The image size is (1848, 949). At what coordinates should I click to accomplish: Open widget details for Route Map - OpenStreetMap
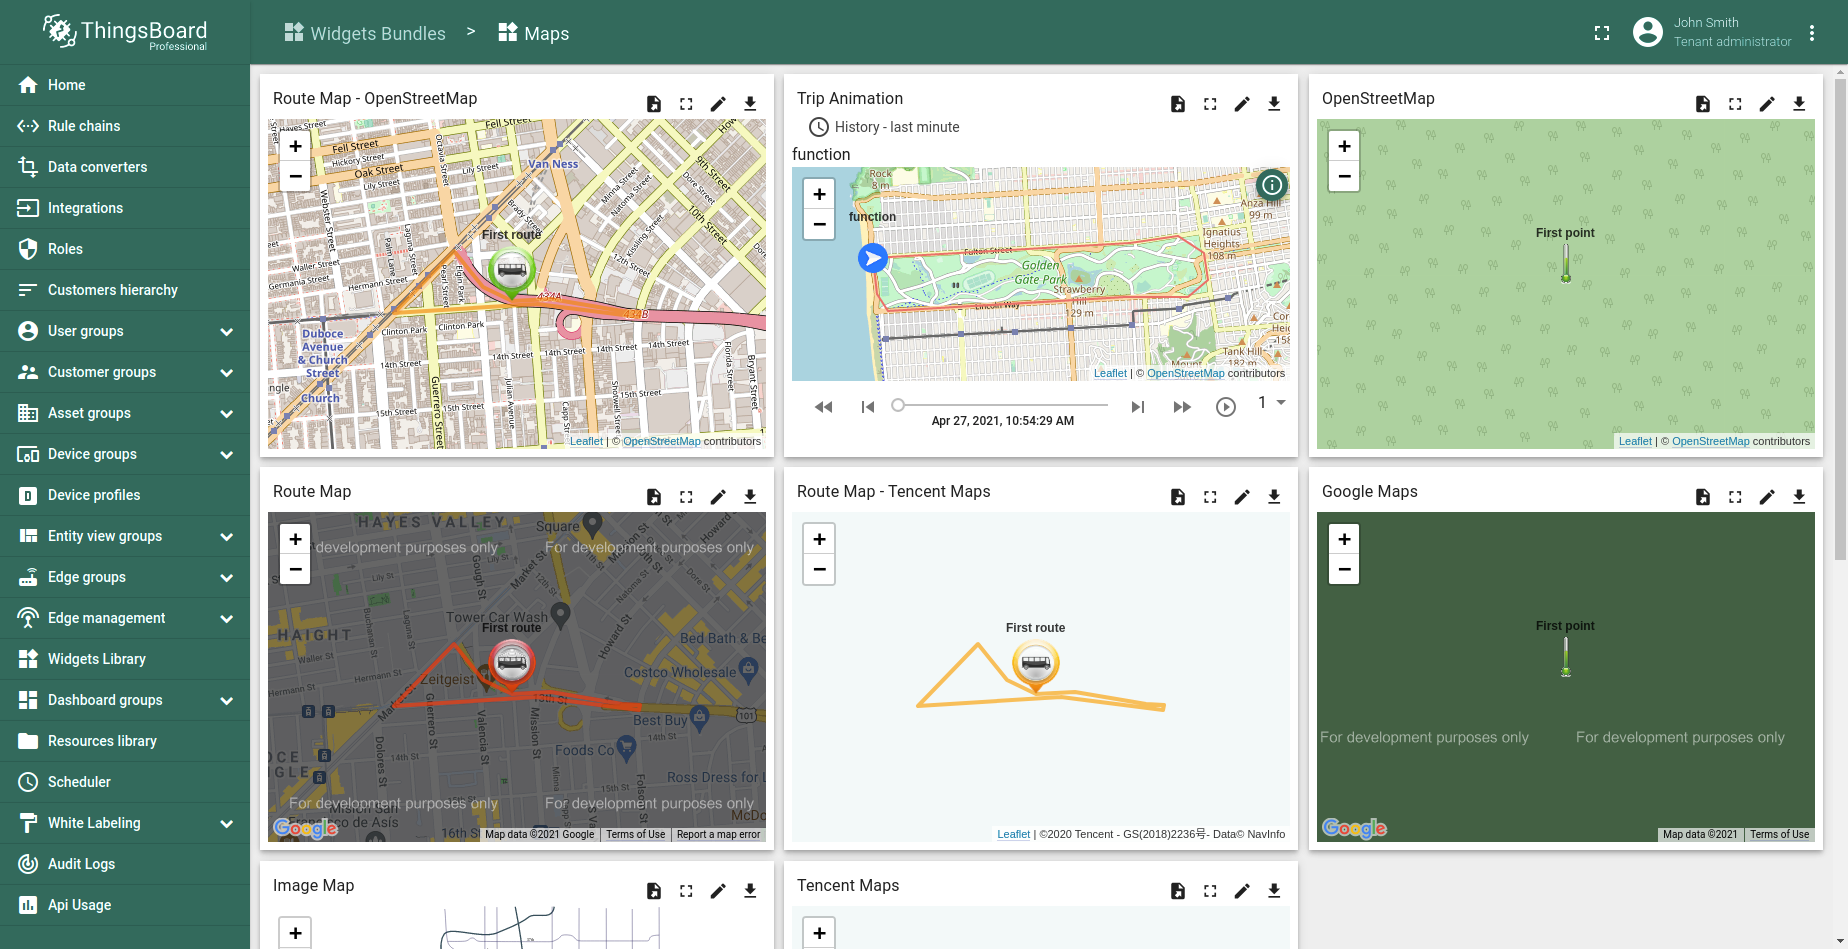pos(654,104)
